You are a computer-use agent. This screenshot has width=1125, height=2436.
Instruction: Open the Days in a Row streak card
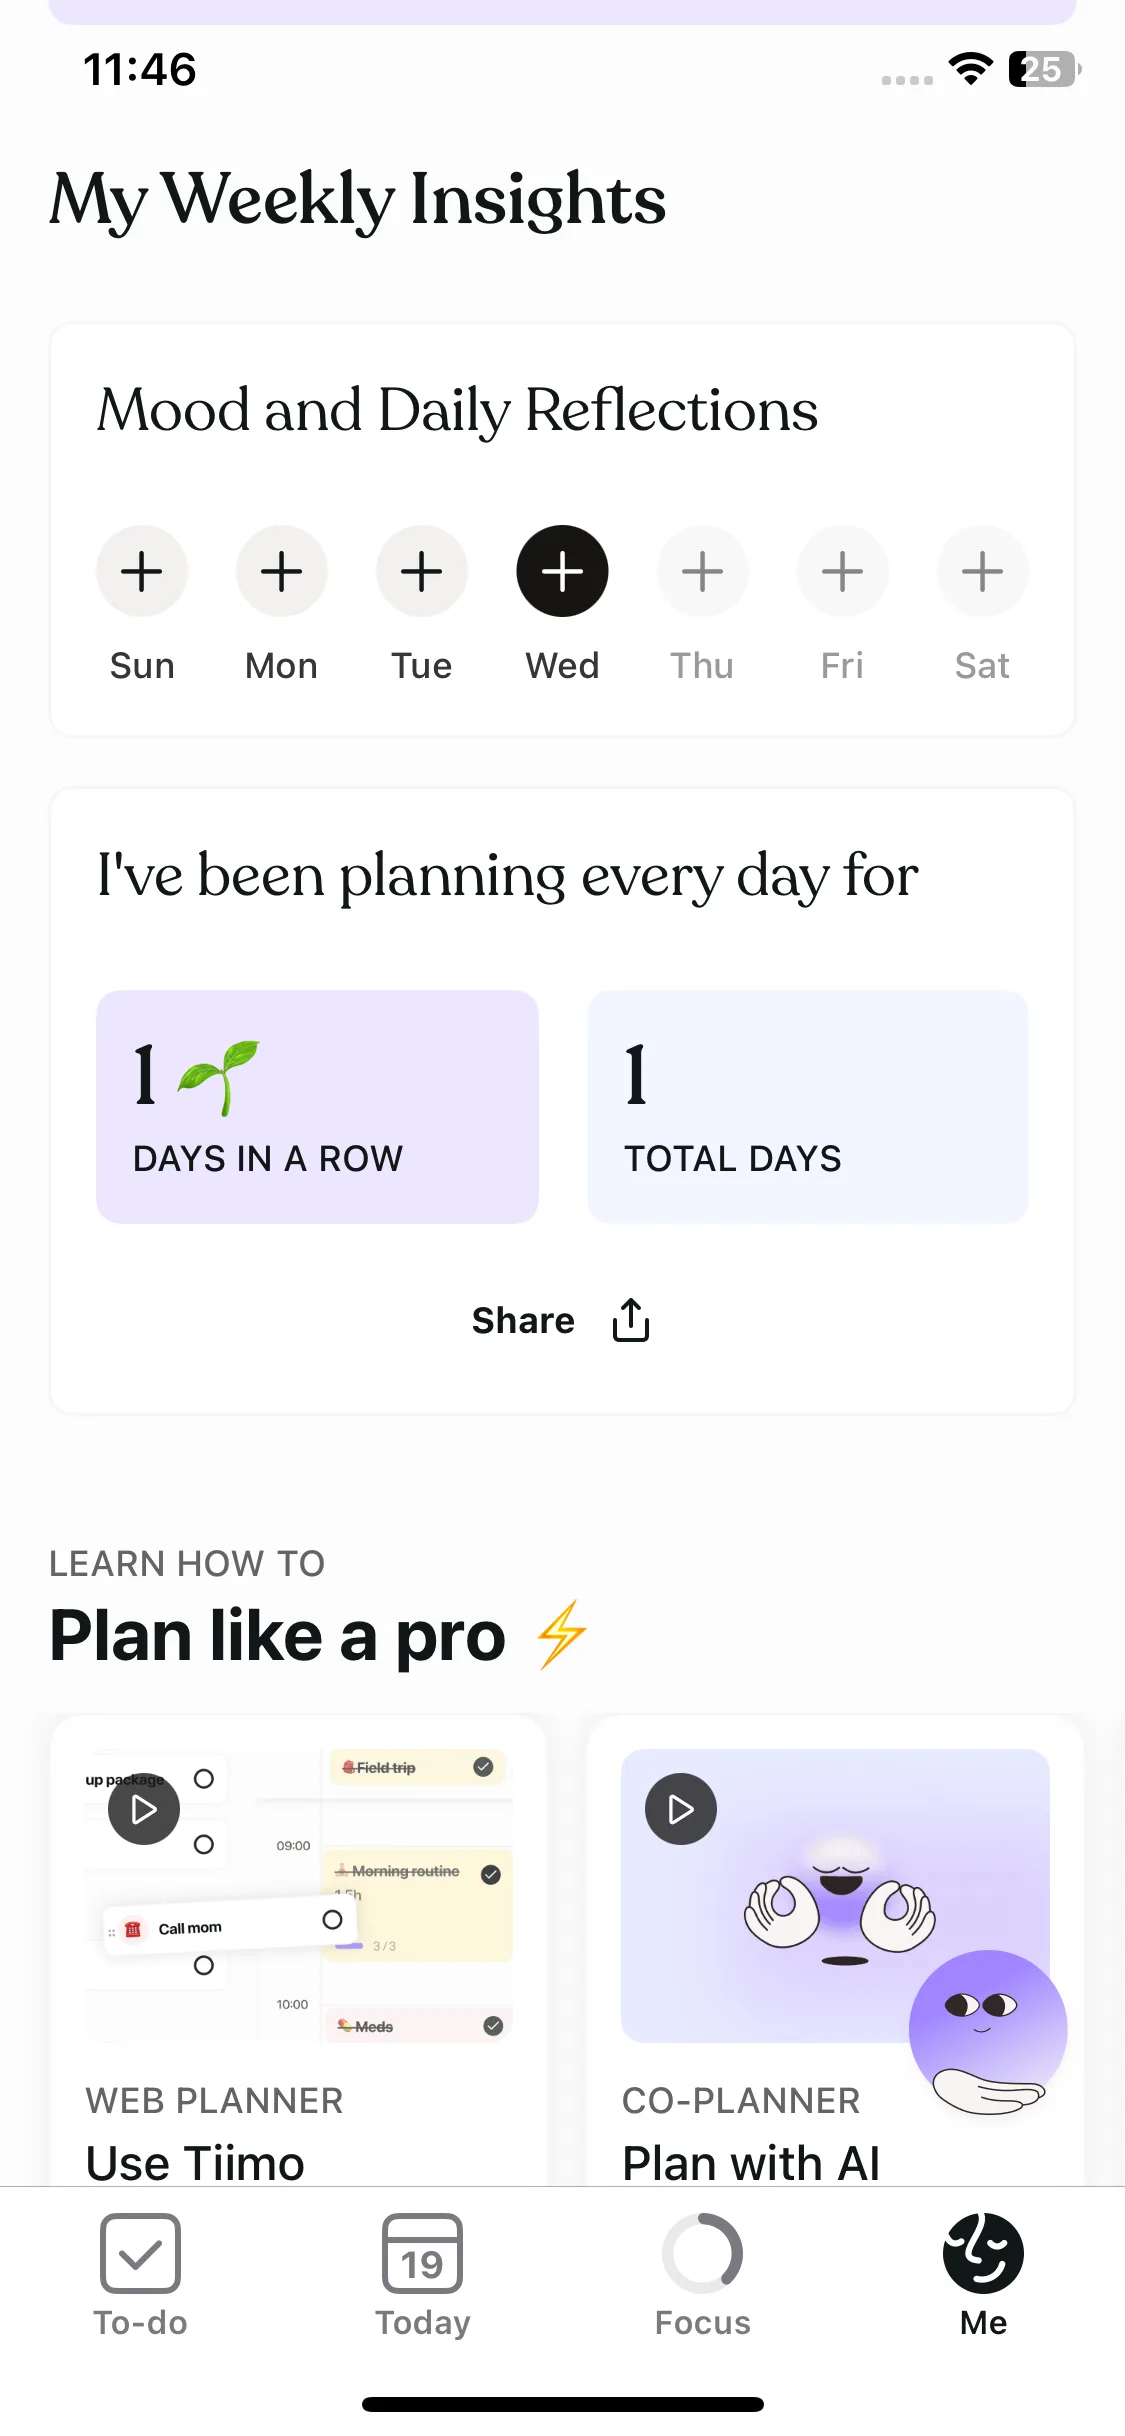point(317,1107)
